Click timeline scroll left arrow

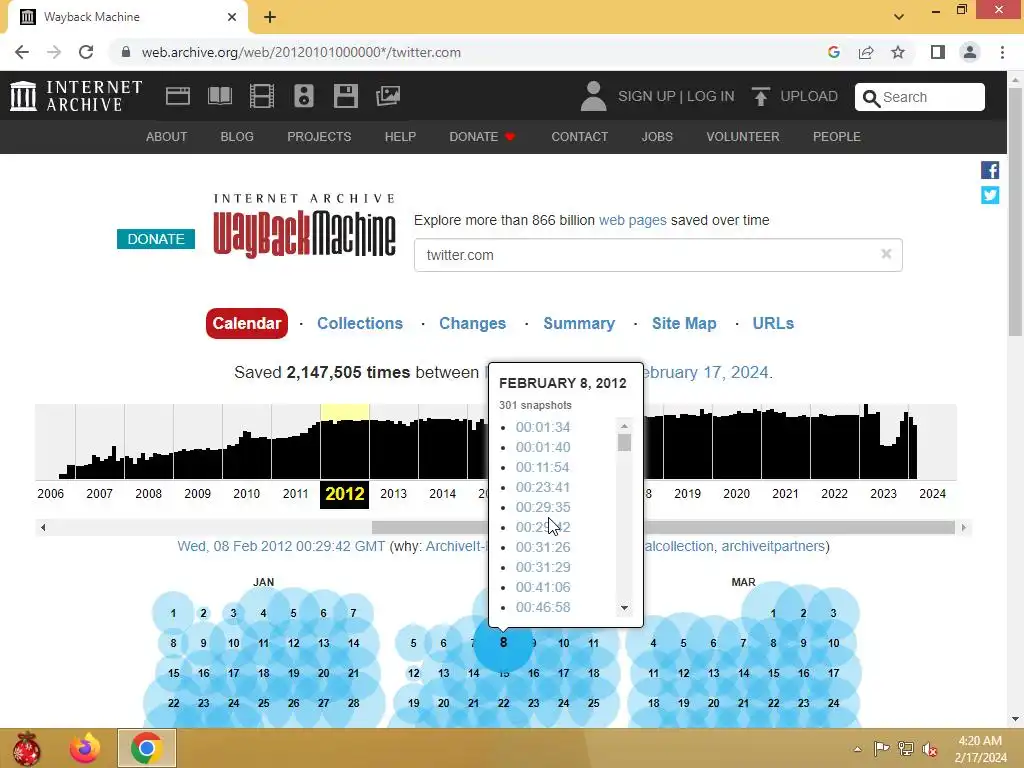click(43, 528)
